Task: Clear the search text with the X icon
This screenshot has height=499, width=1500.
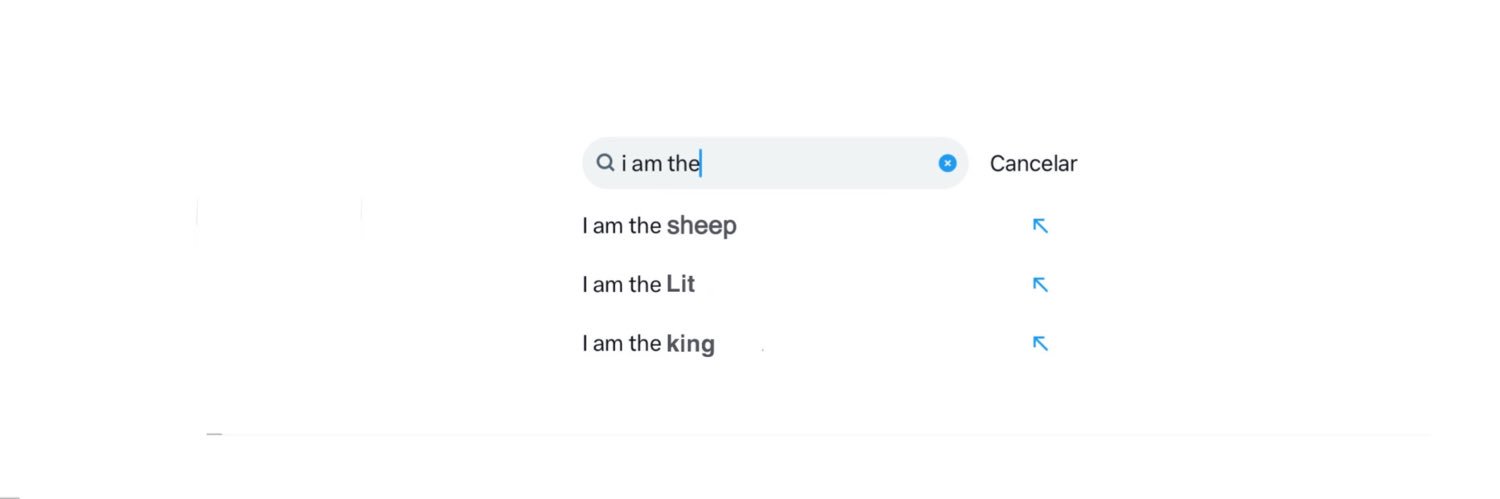Action: tap(947, 163)
